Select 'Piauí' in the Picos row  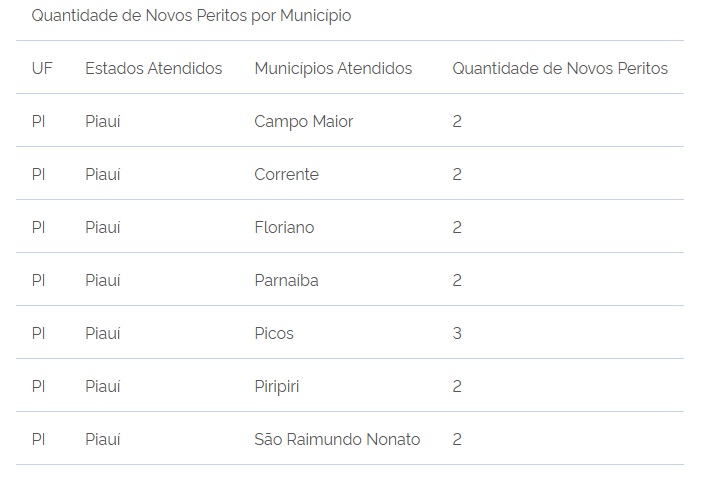click(x=103, y=333)
